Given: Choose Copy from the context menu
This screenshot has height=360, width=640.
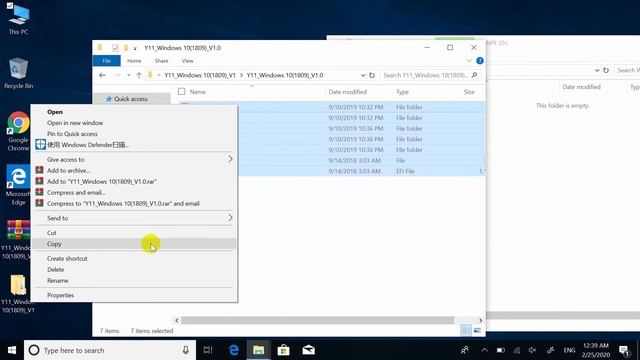Looking at the screenshot, I should [x=134, y=244].
